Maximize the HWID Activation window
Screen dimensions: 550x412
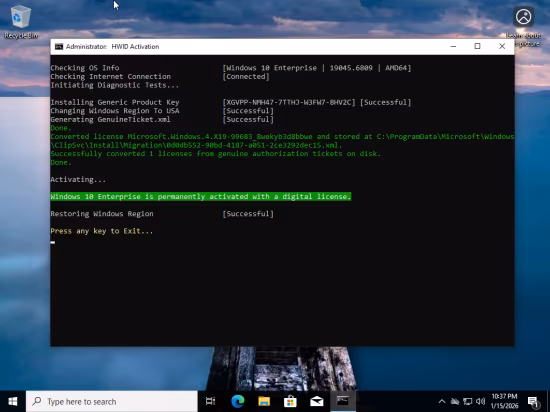(477, 46)
